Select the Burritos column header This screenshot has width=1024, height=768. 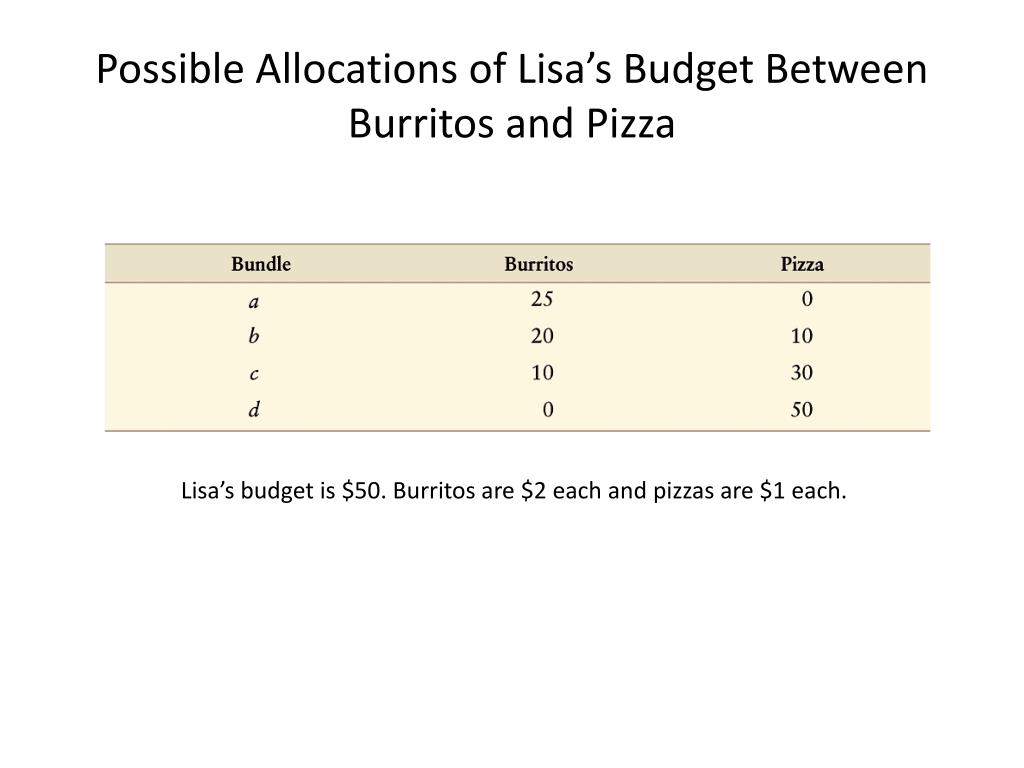(539, 264)
